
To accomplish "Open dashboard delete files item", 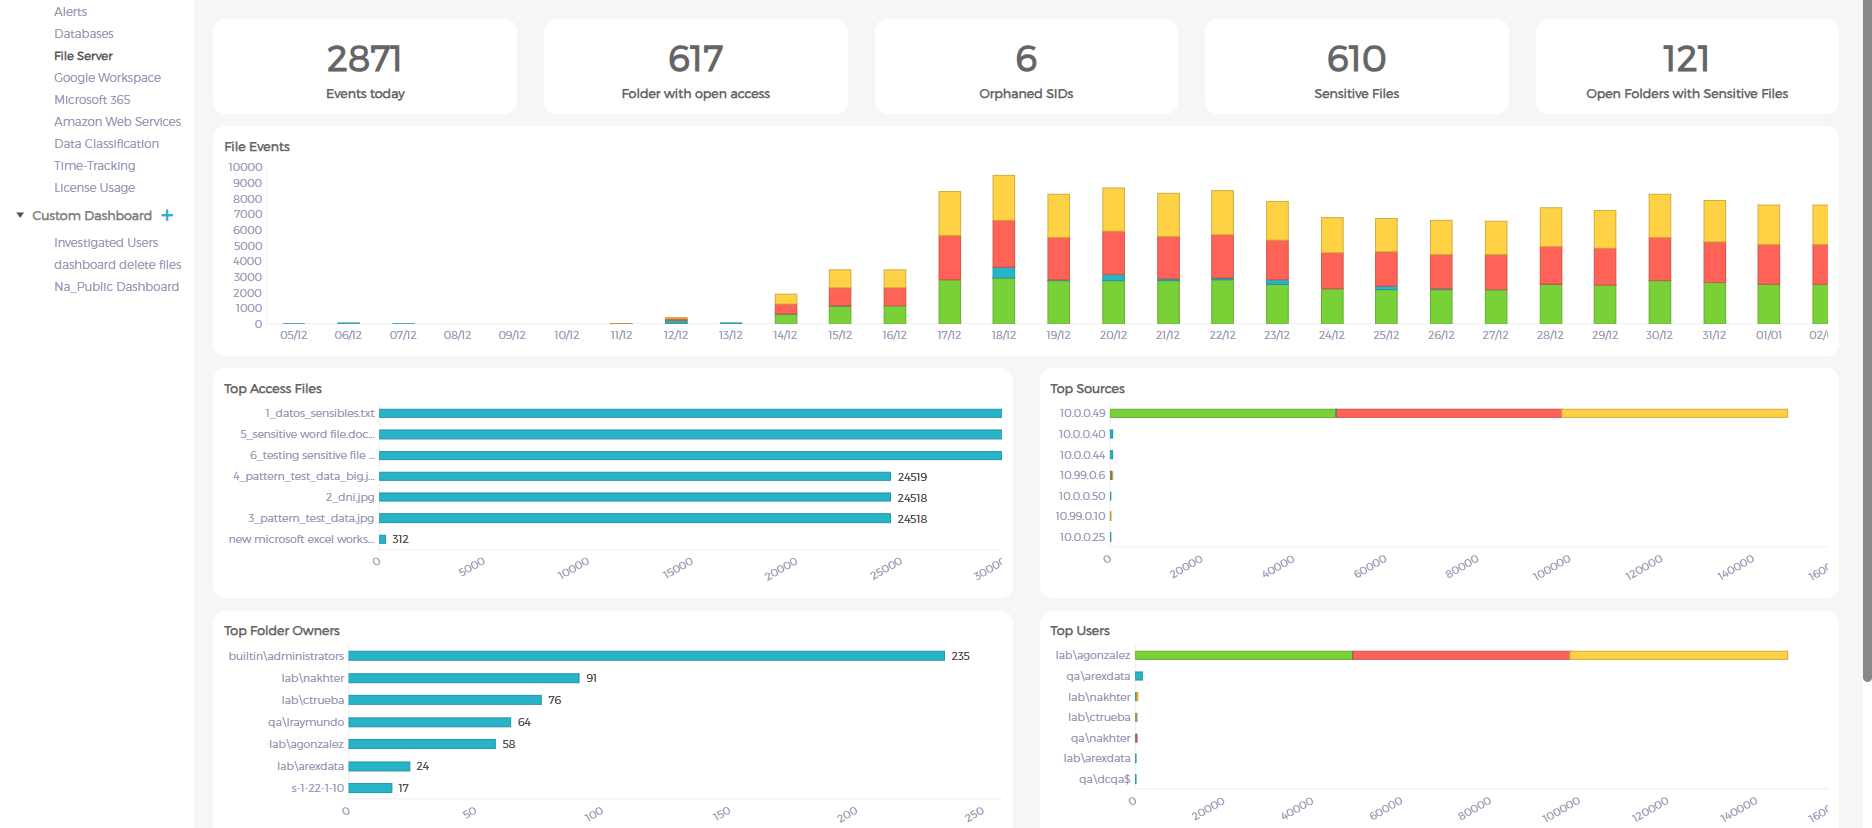I will [x=117, y=265].
